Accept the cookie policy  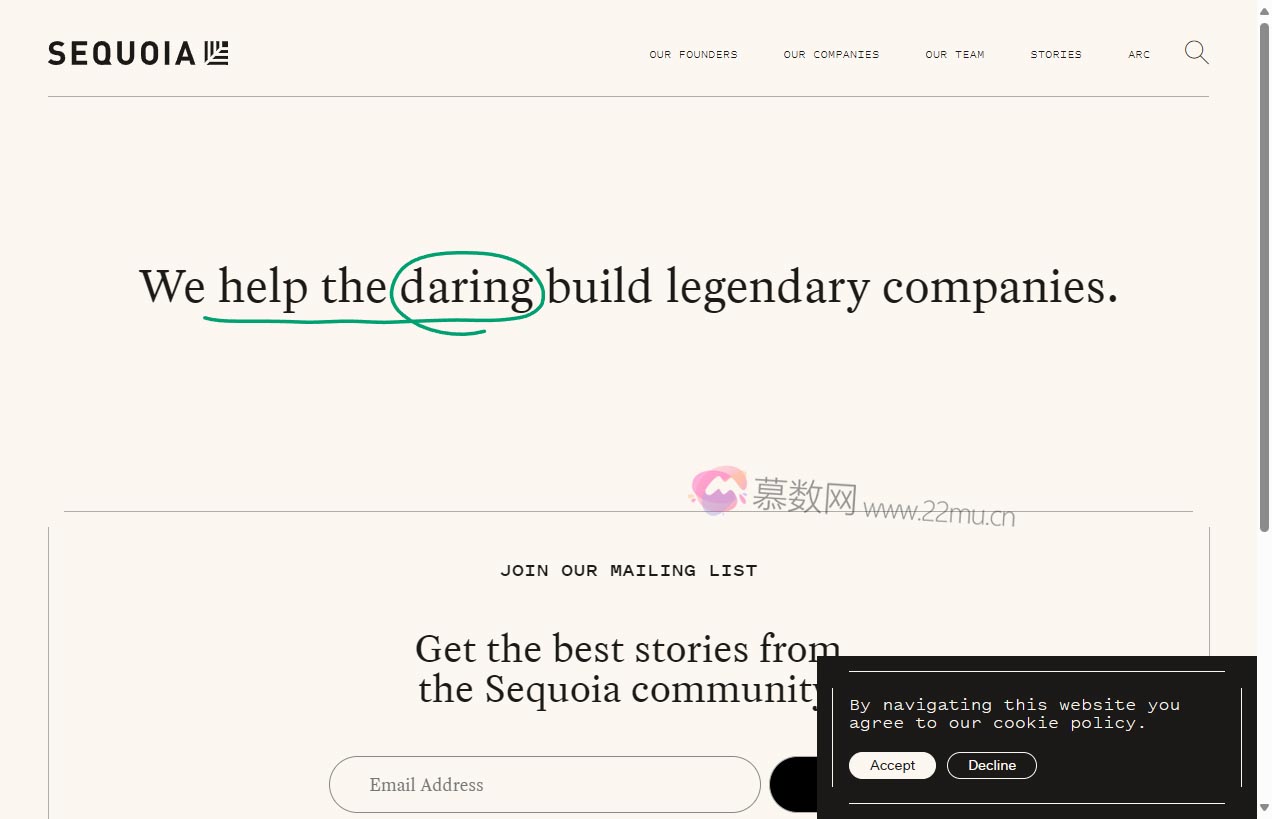(892, 765)
